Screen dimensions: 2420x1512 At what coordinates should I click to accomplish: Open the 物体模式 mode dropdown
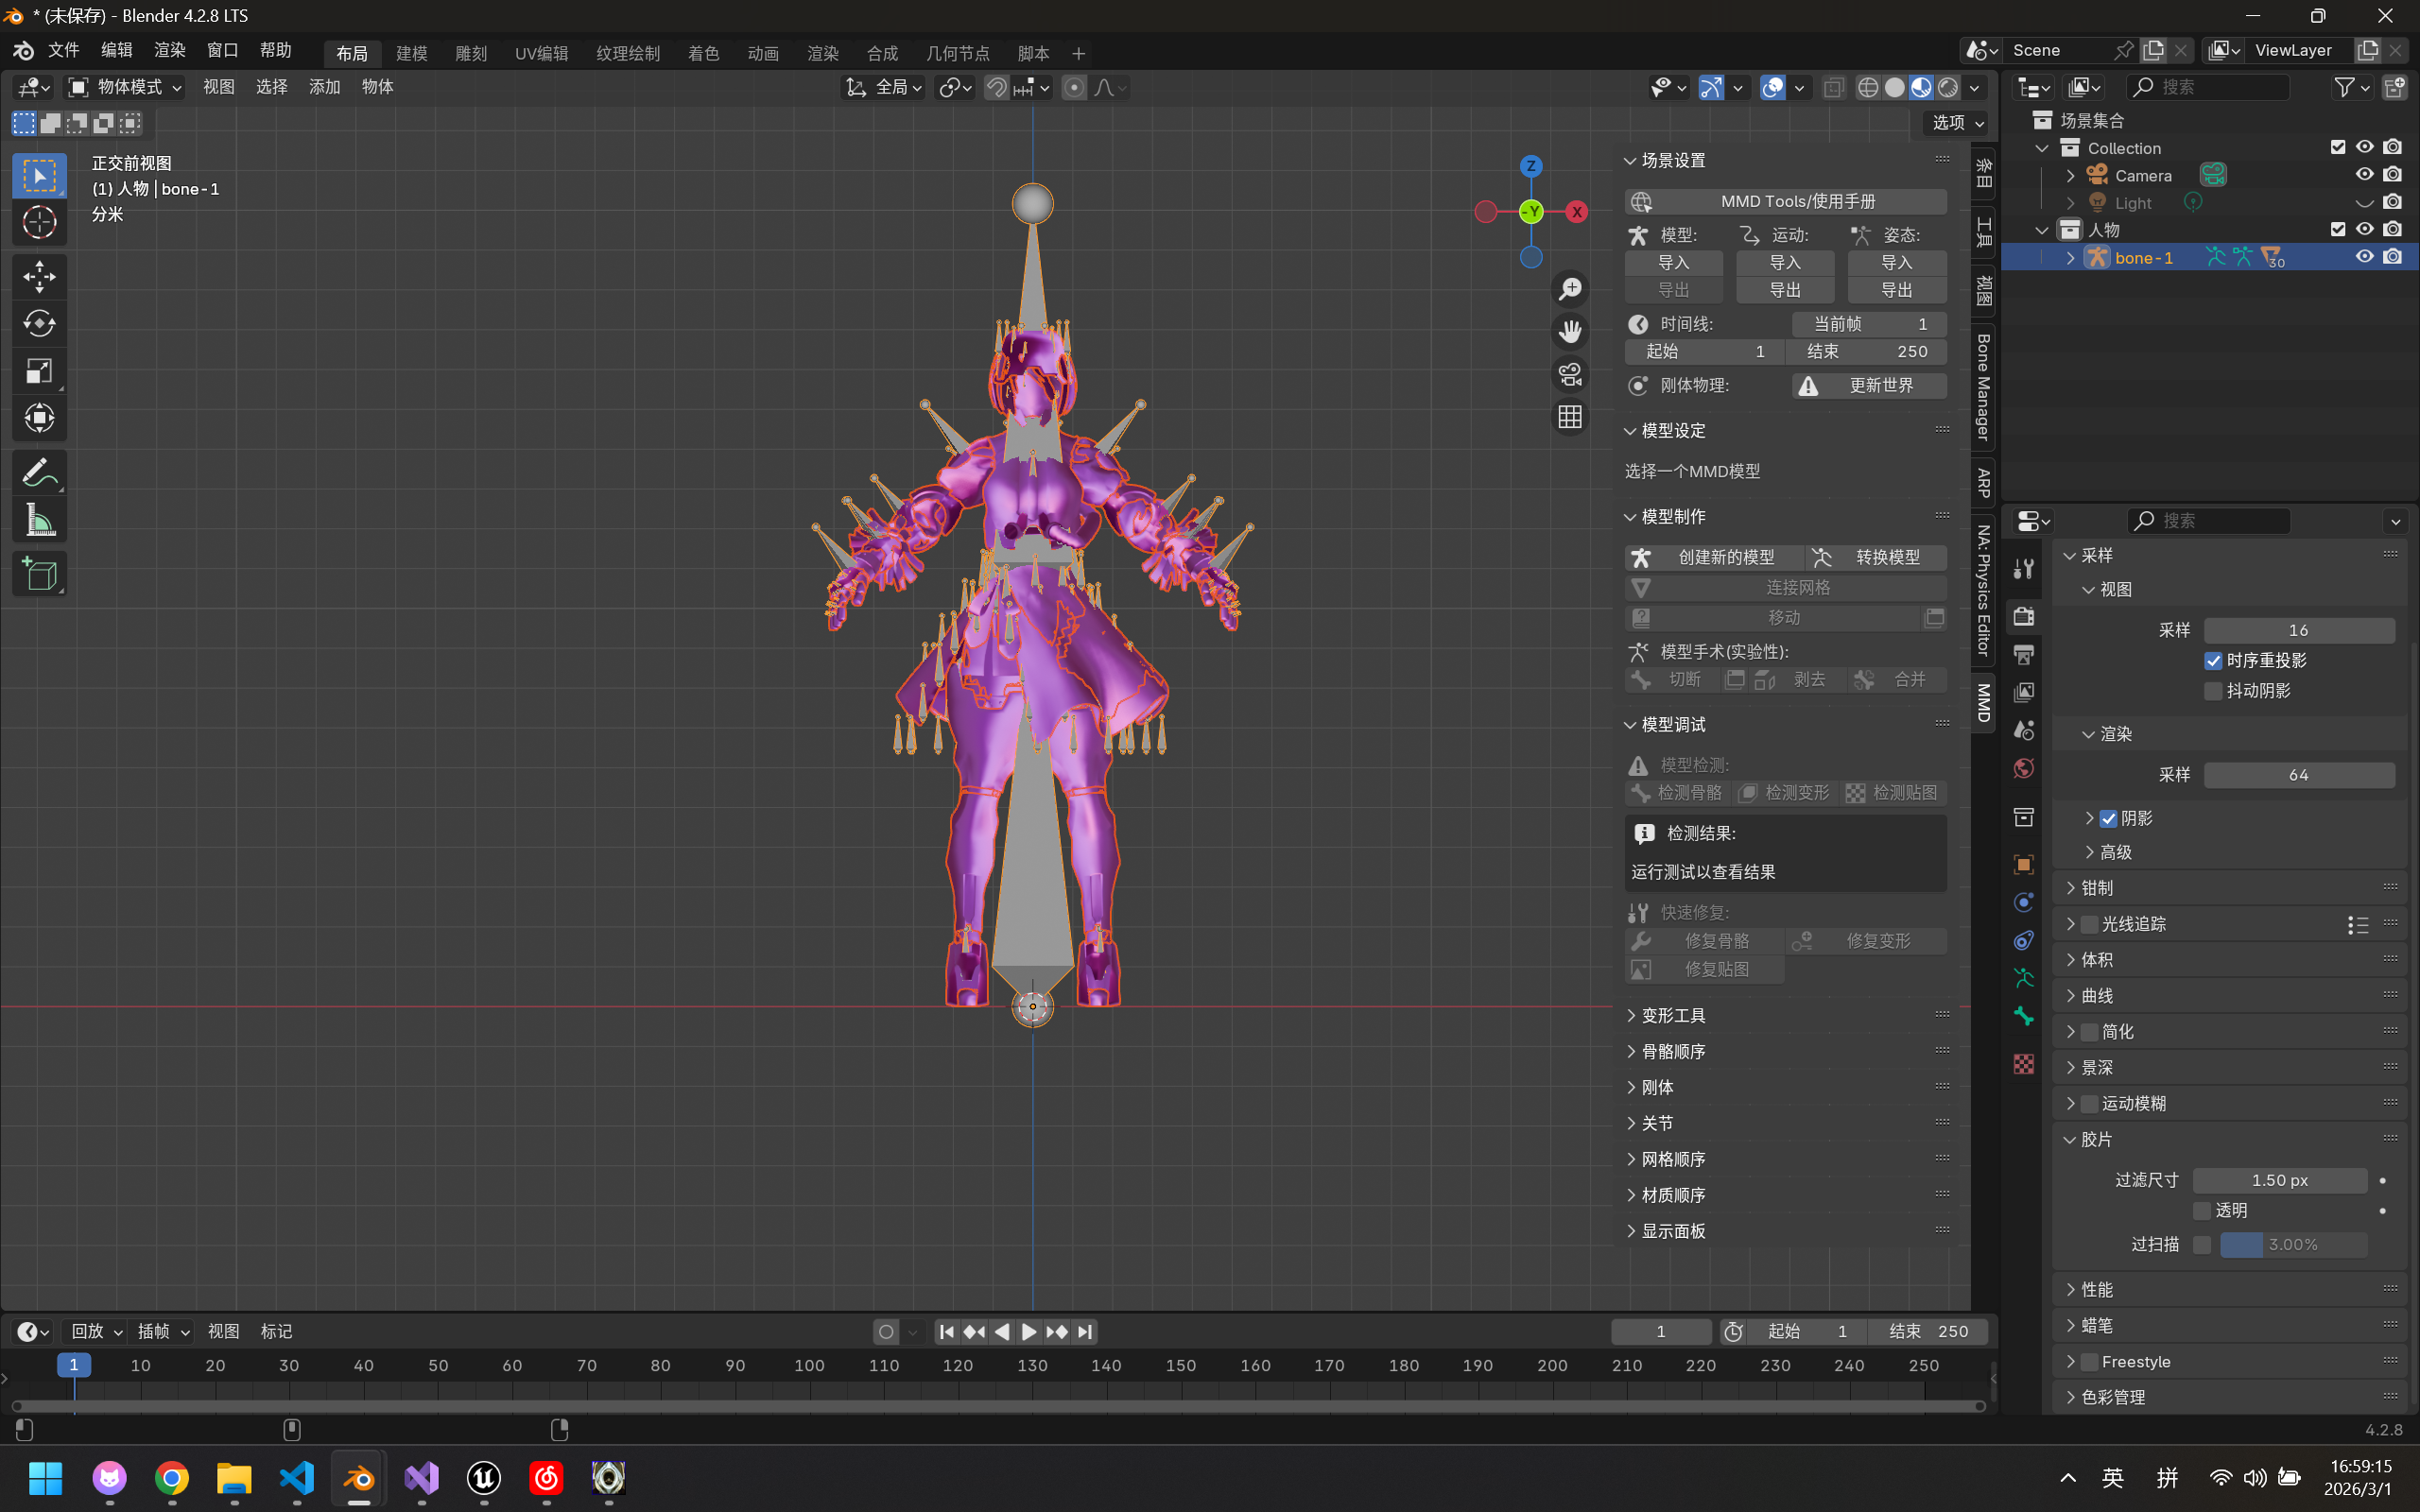(x=126, y=87)
